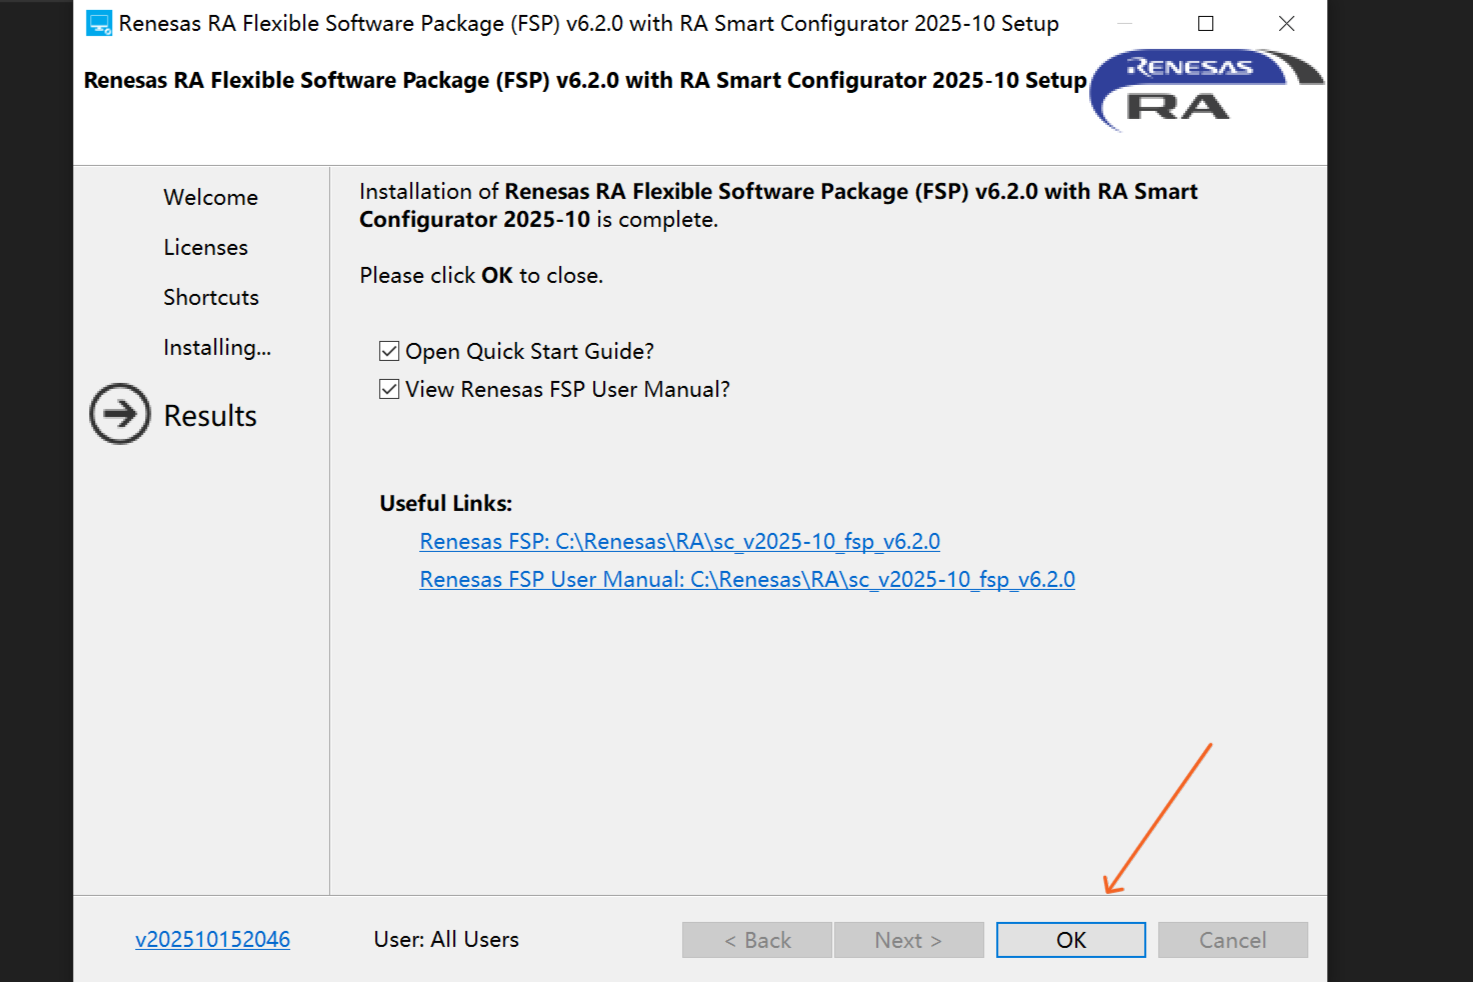Screen dimensions: 1473x982
Task: Click the Results step arrow icon
Action: 120,414
